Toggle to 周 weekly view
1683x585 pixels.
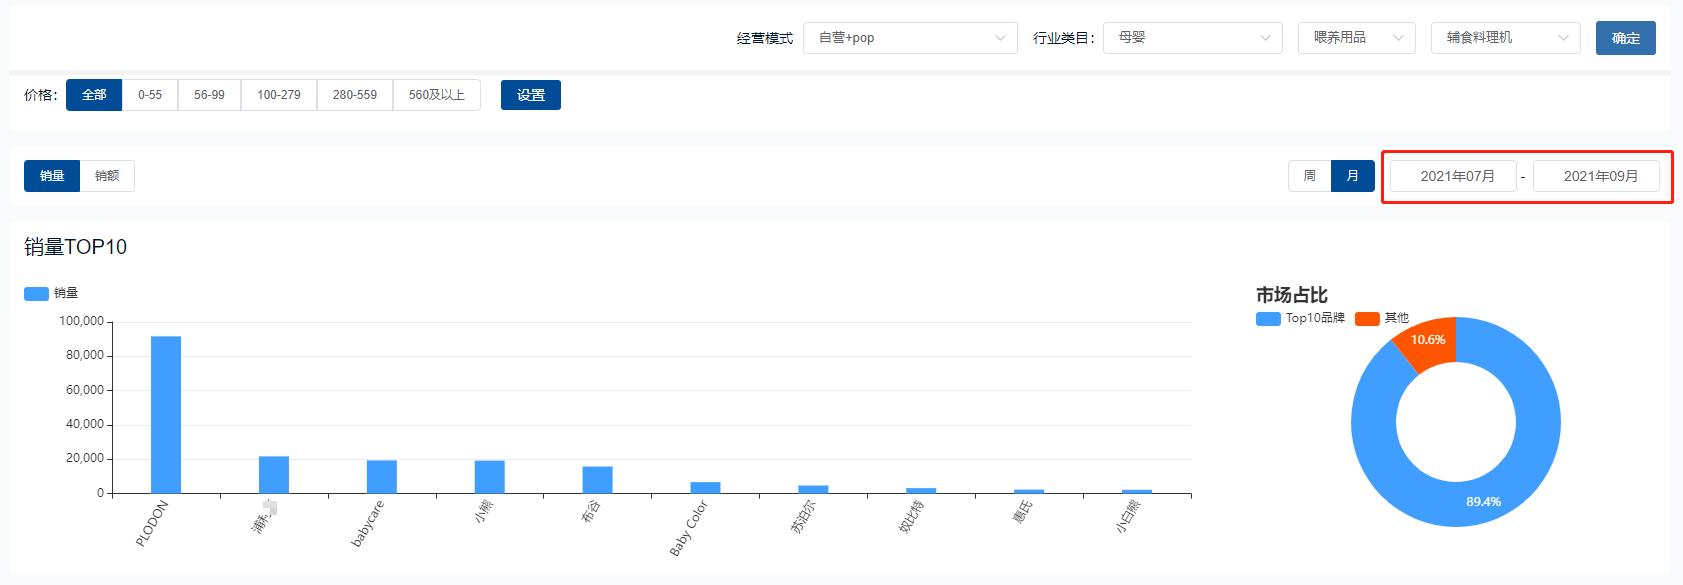(1309, 176)
